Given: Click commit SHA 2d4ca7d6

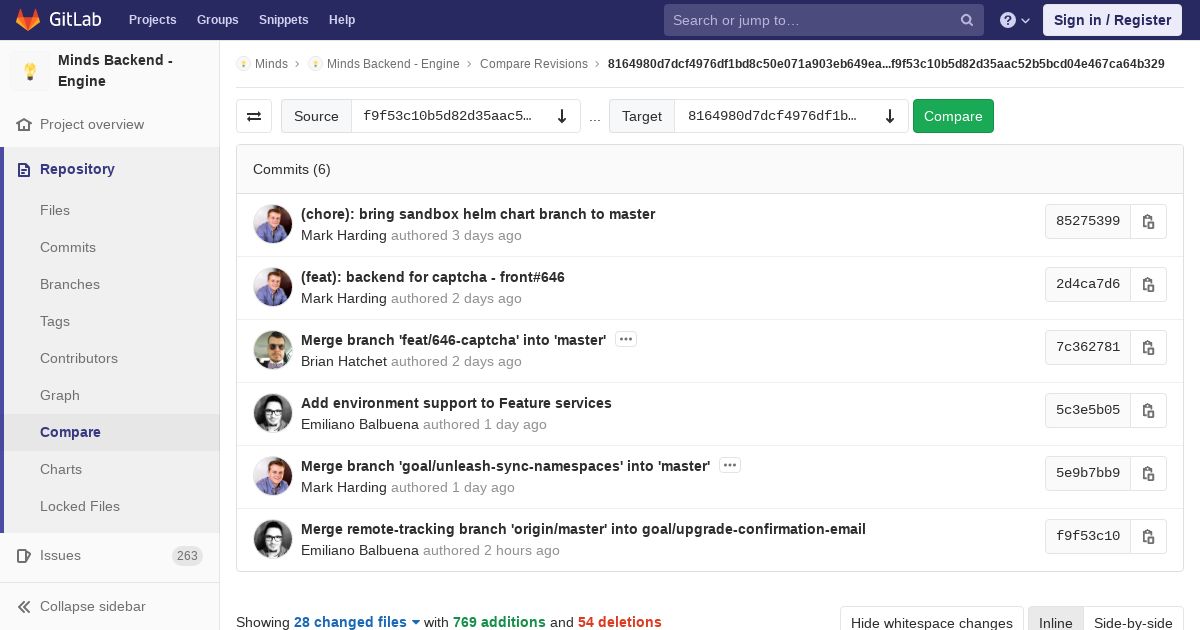Looking at the screenshot, I should (1088, 284).
